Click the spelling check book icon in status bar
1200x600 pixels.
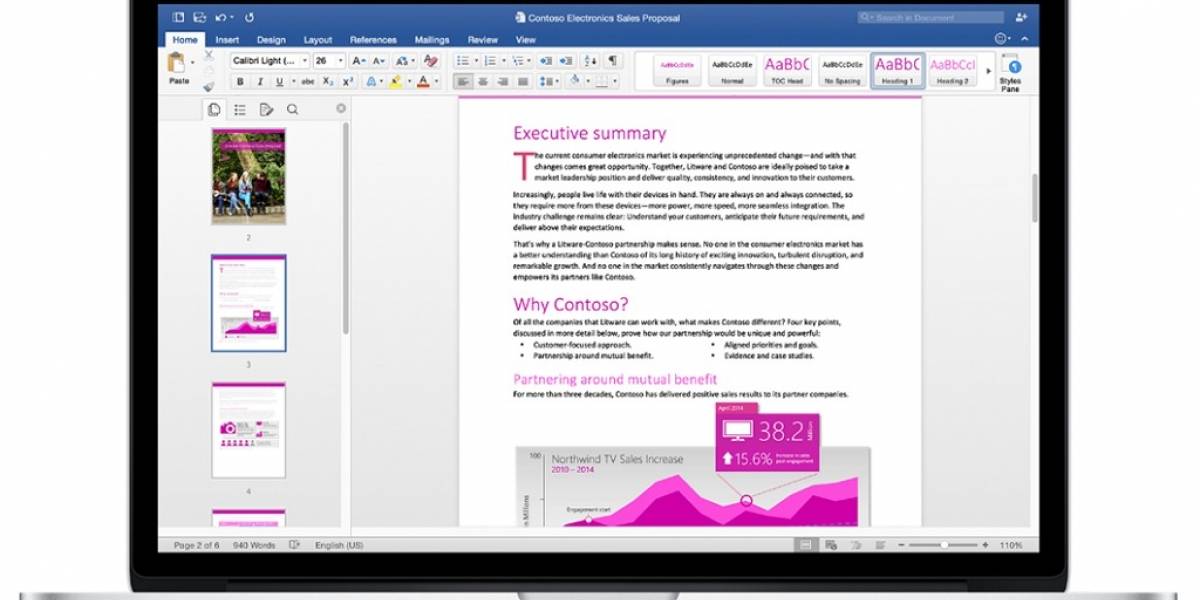[294, 545]
